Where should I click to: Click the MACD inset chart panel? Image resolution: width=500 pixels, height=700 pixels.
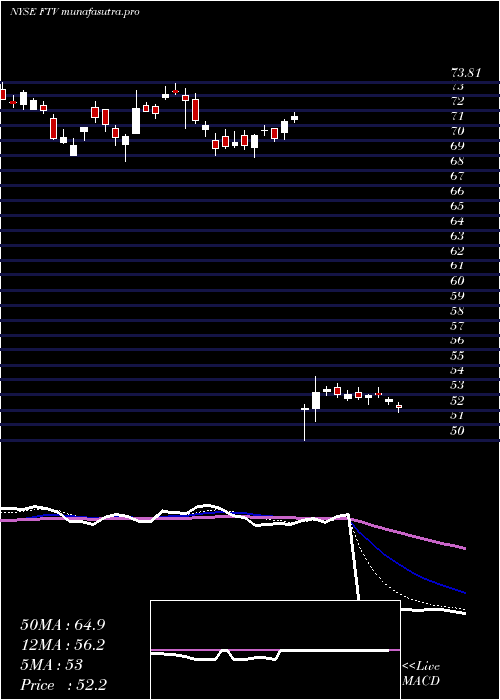point(275,650)
